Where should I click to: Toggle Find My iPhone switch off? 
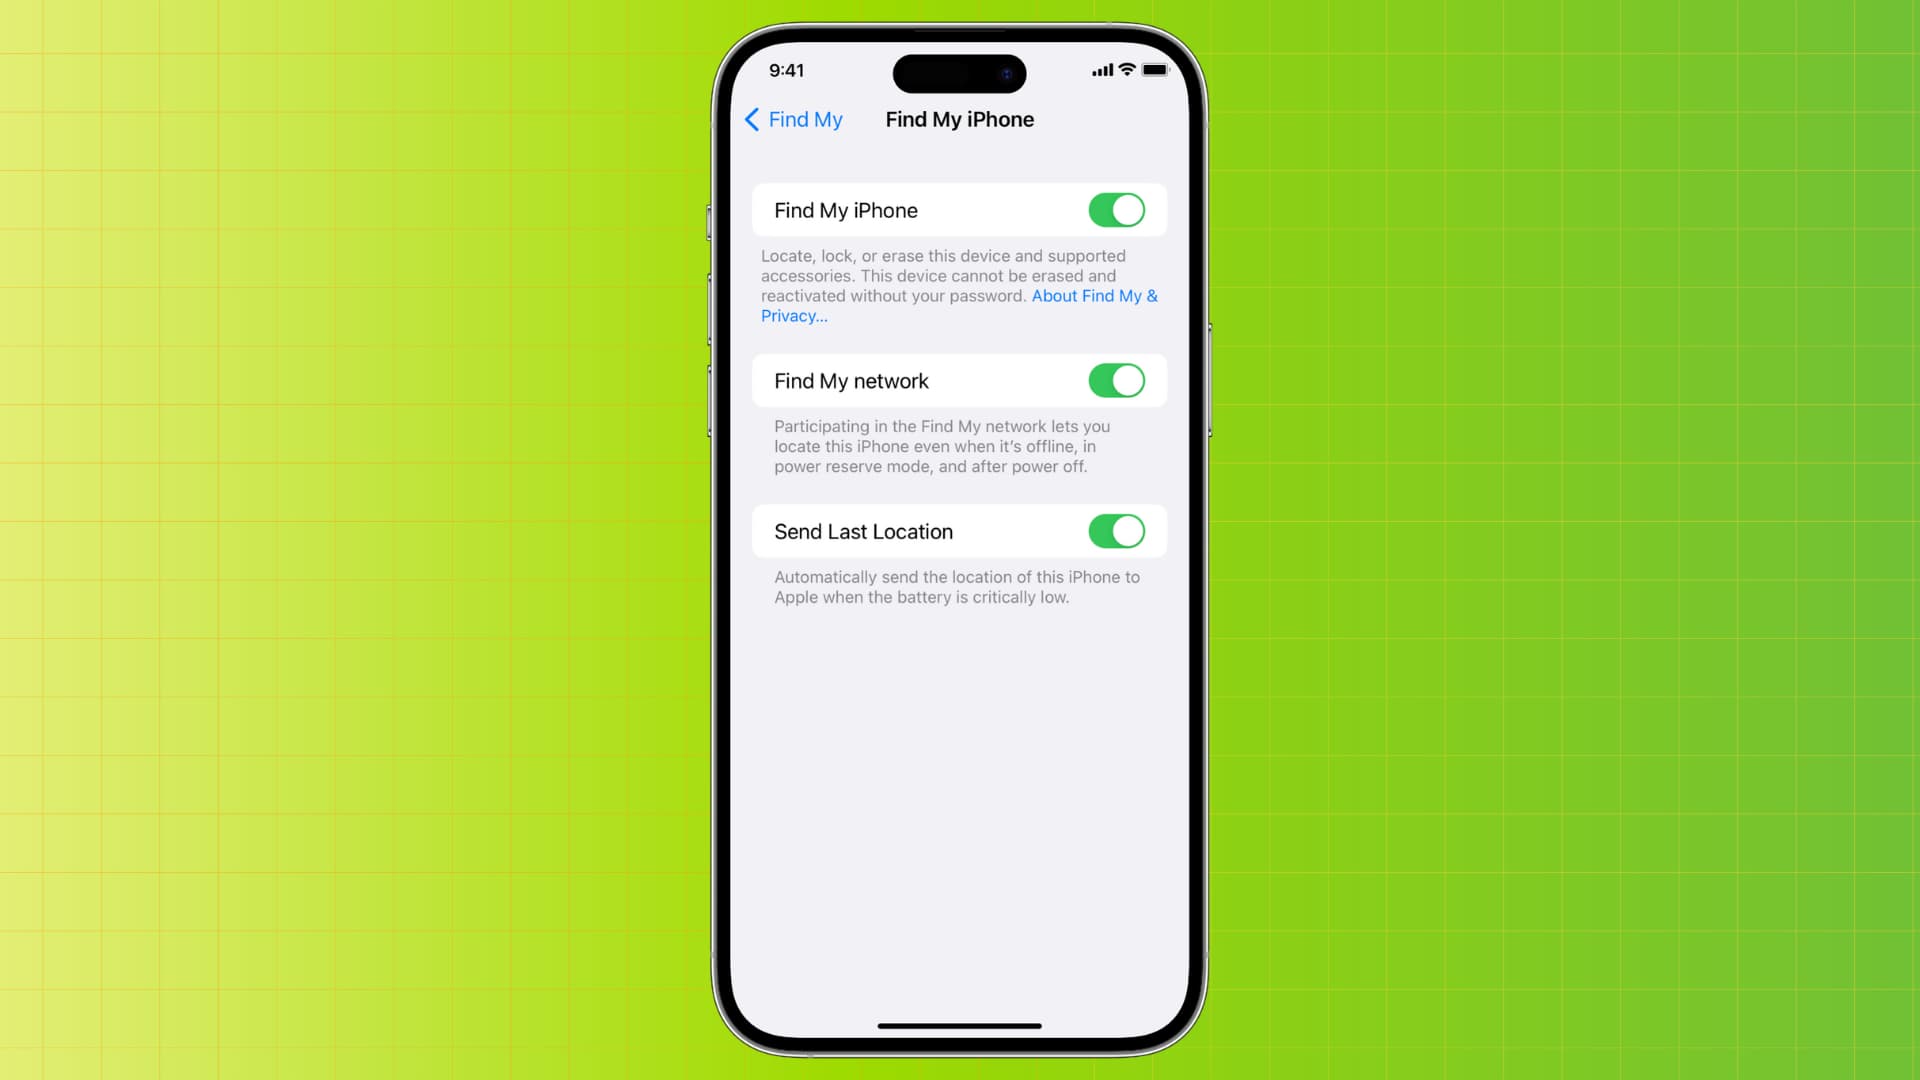[1114, 210]
